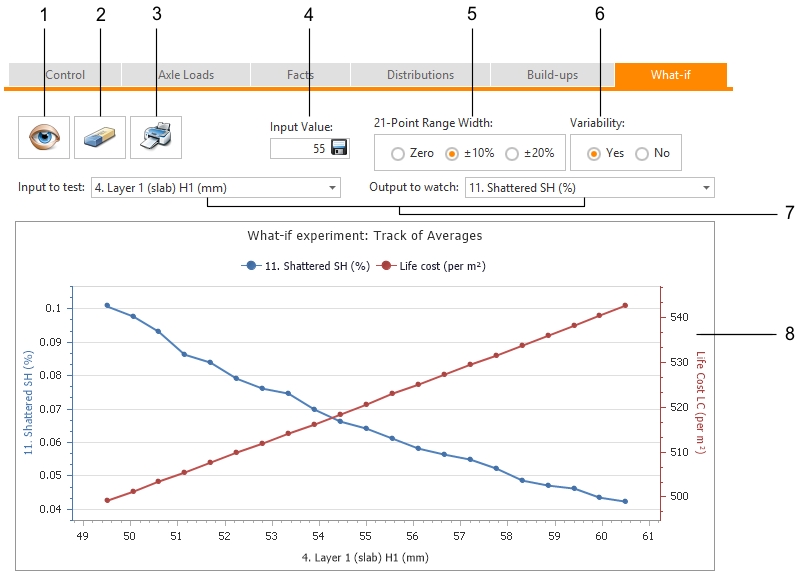Screen dimensions: 799x577
Task: Enable Variability by selecting Yes
Action: click(x=594, y=154)
